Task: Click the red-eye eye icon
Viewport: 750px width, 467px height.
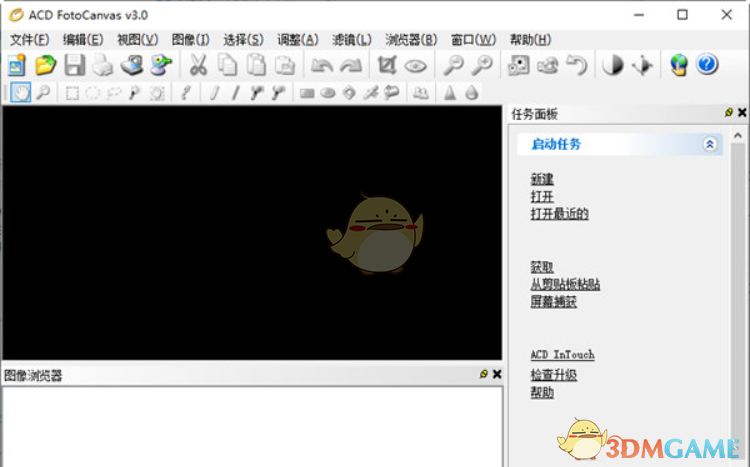Action: tap(415, 66)
